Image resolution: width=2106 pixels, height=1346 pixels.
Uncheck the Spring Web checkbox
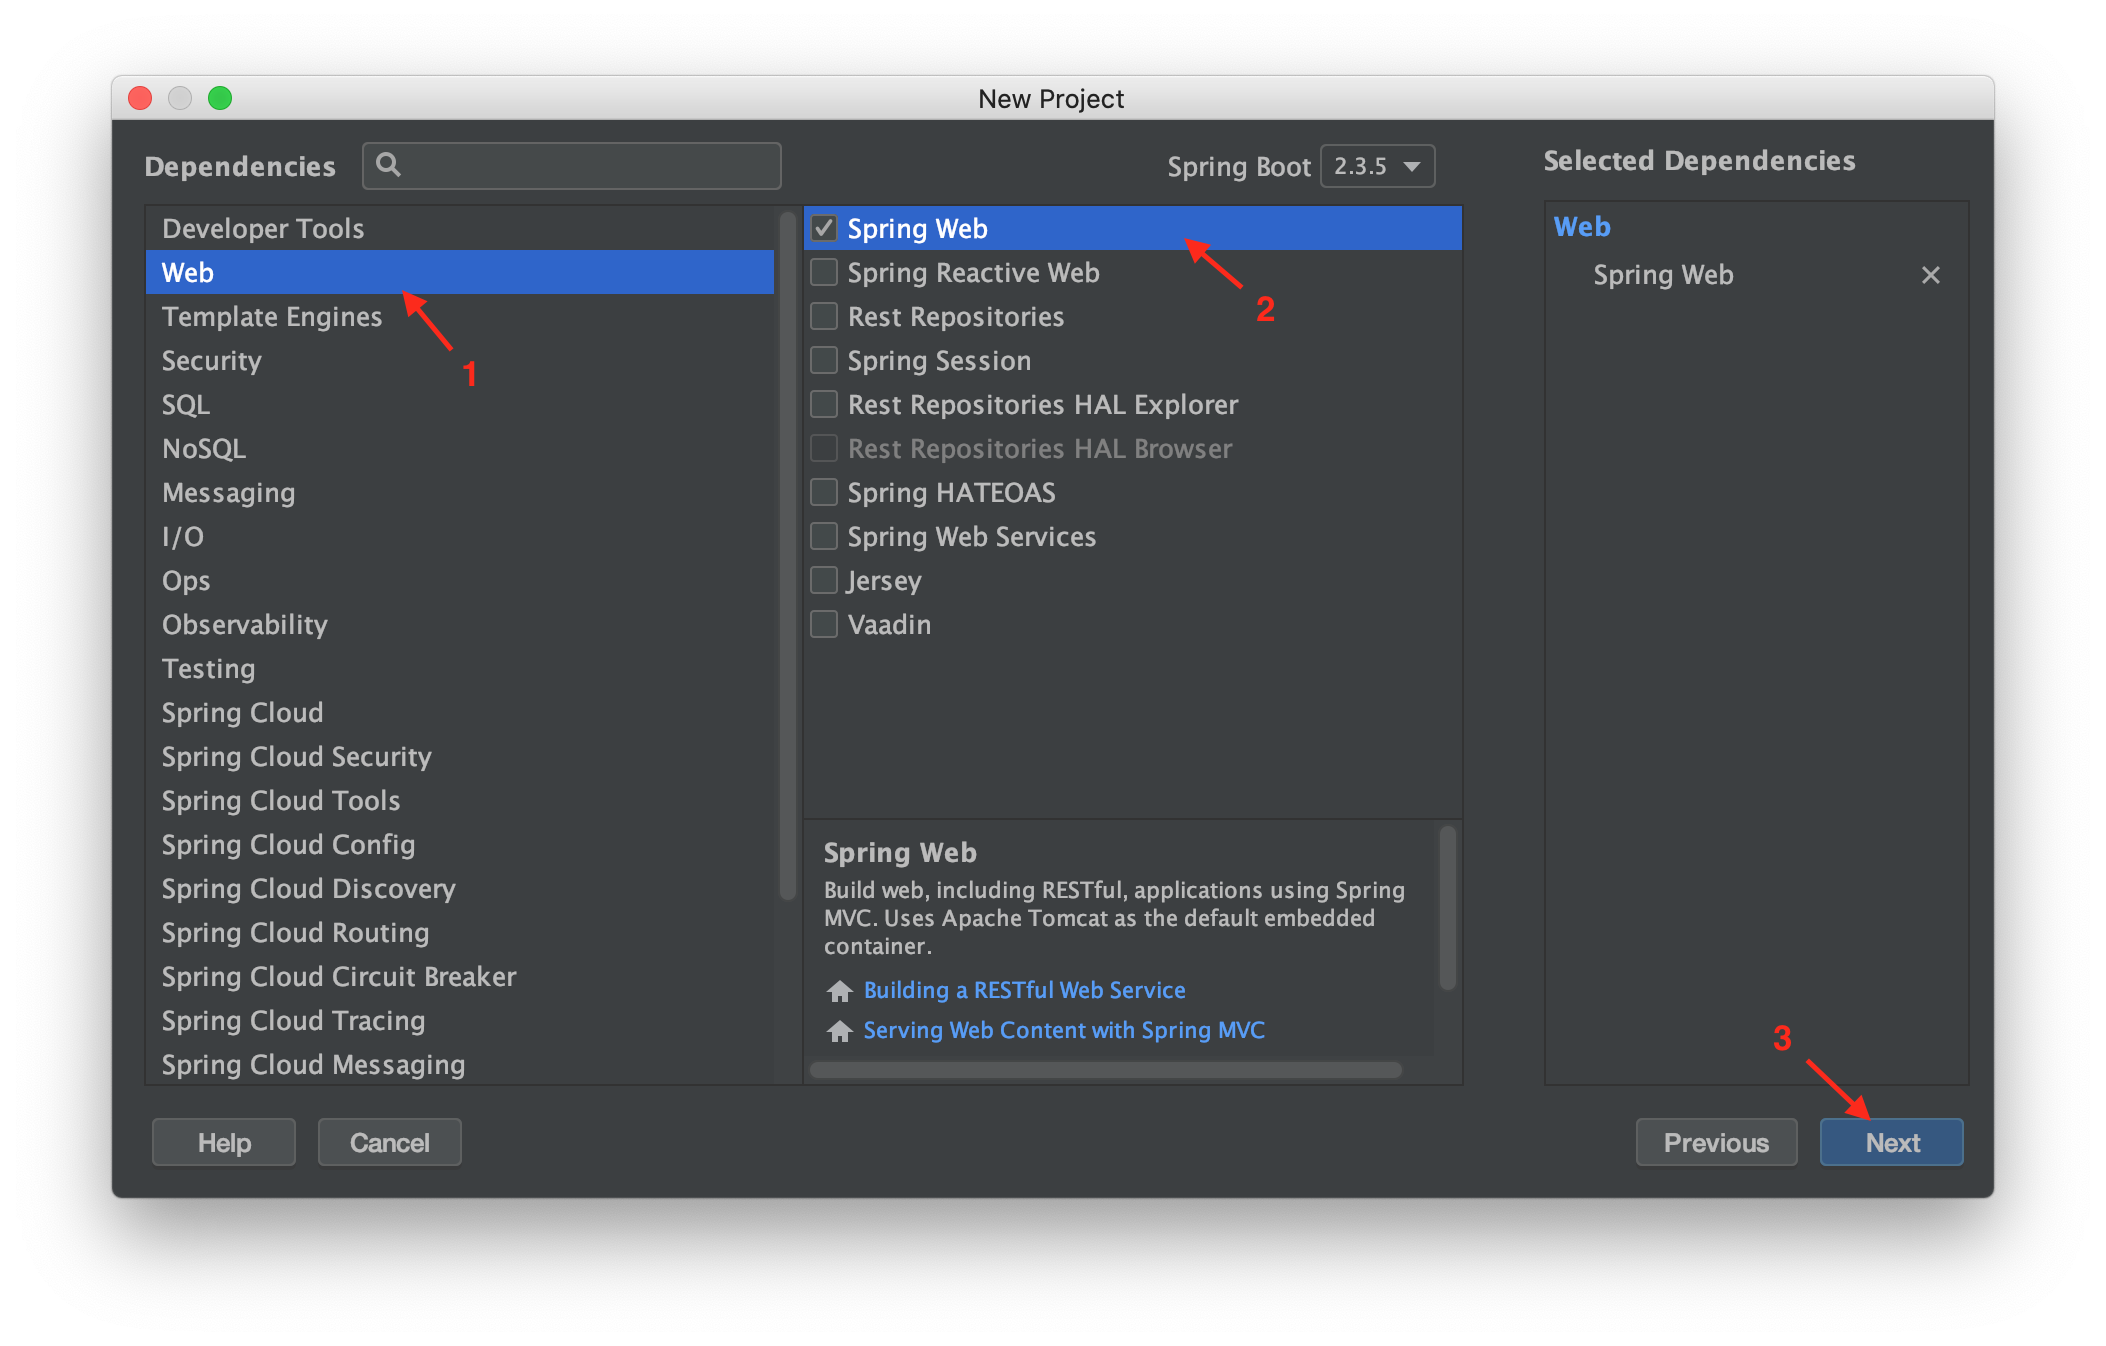coord(824,228)
